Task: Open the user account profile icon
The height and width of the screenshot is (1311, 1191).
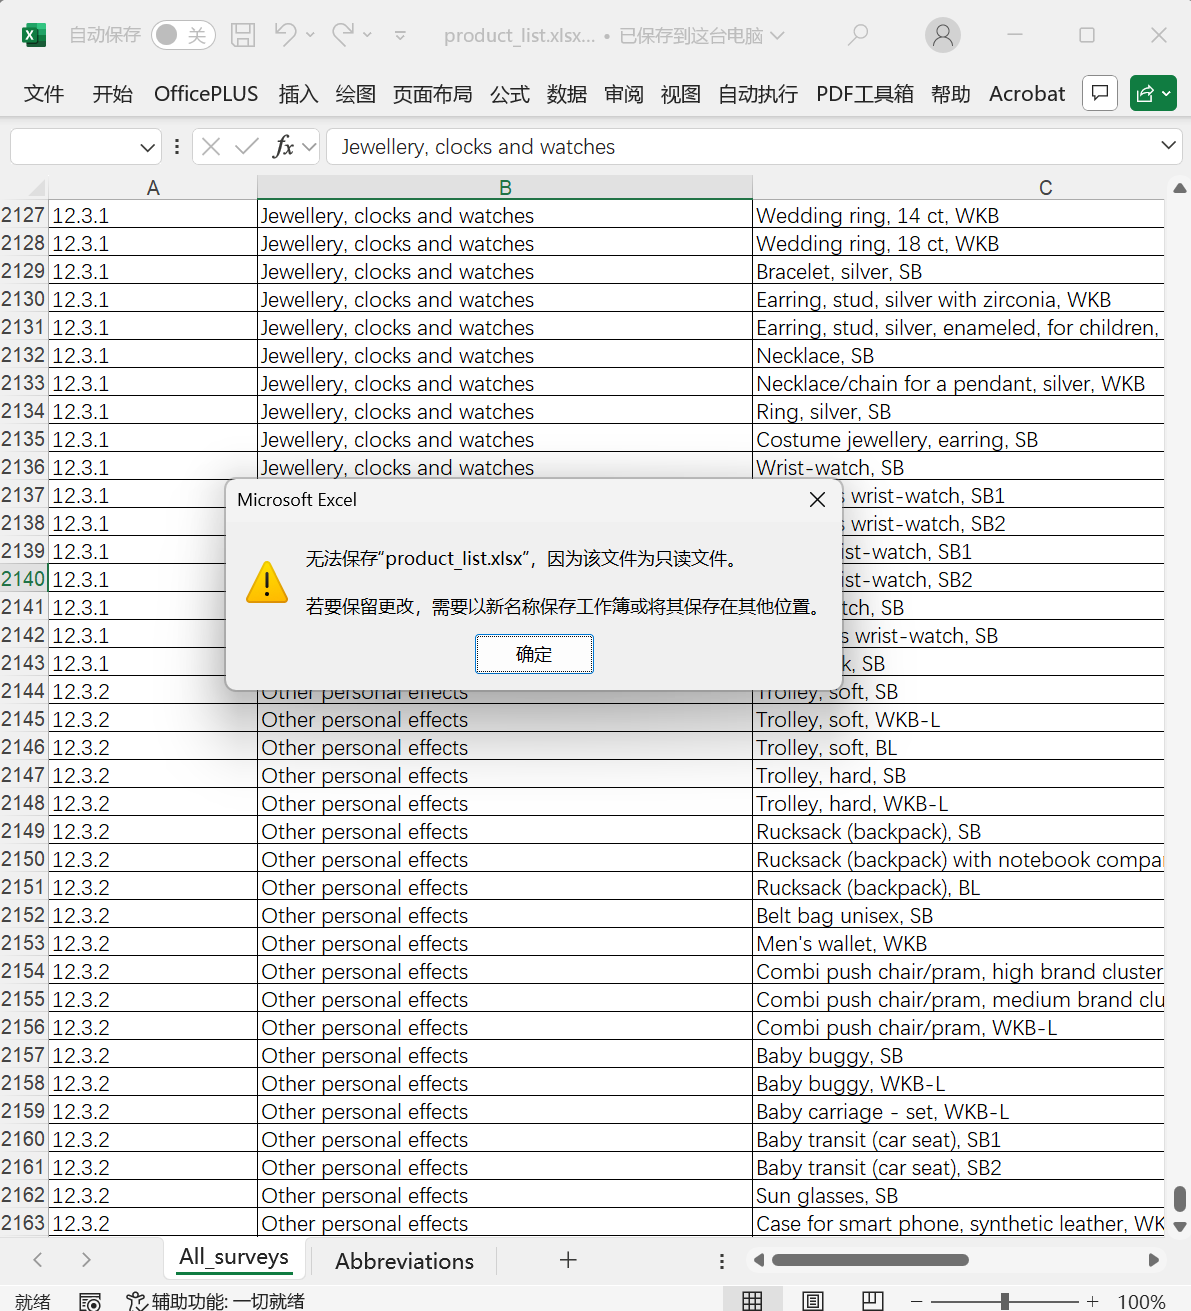Action: click(942, 35)
